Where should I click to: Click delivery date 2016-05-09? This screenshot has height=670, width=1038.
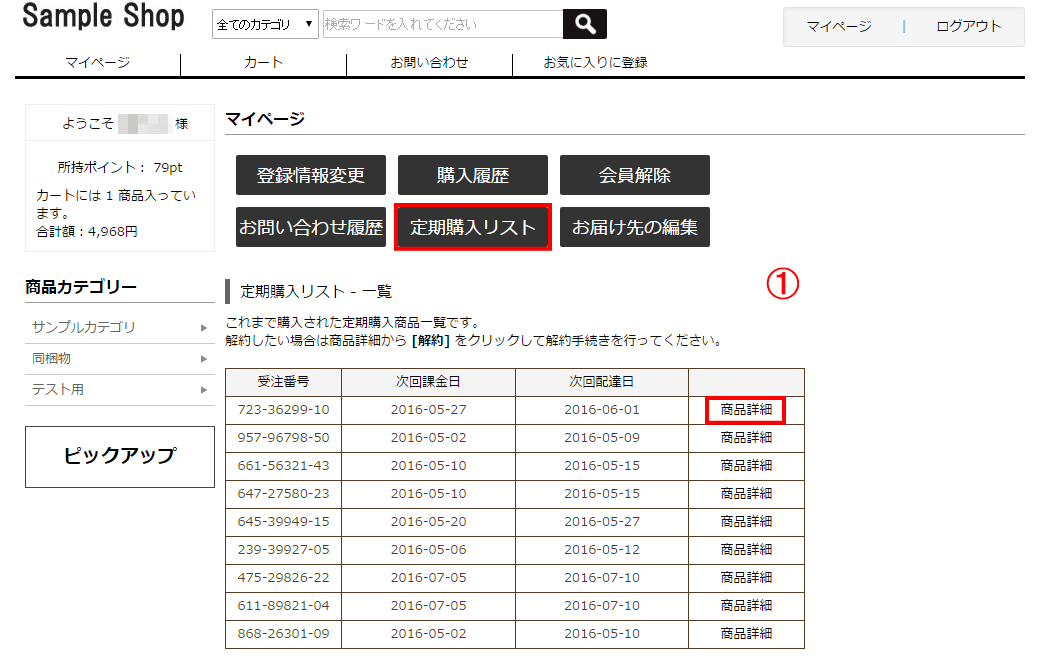(x=602, y=438)
